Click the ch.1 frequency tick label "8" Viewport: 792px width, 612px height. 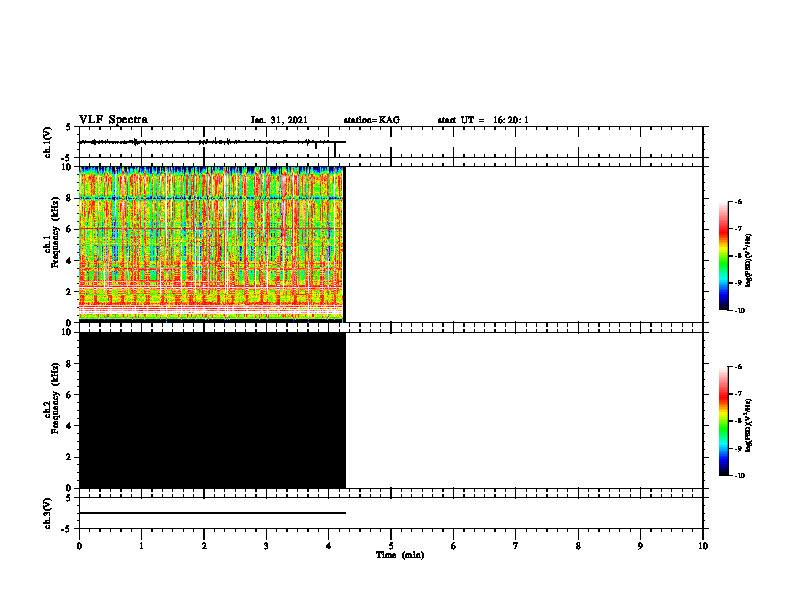[70, 198]
